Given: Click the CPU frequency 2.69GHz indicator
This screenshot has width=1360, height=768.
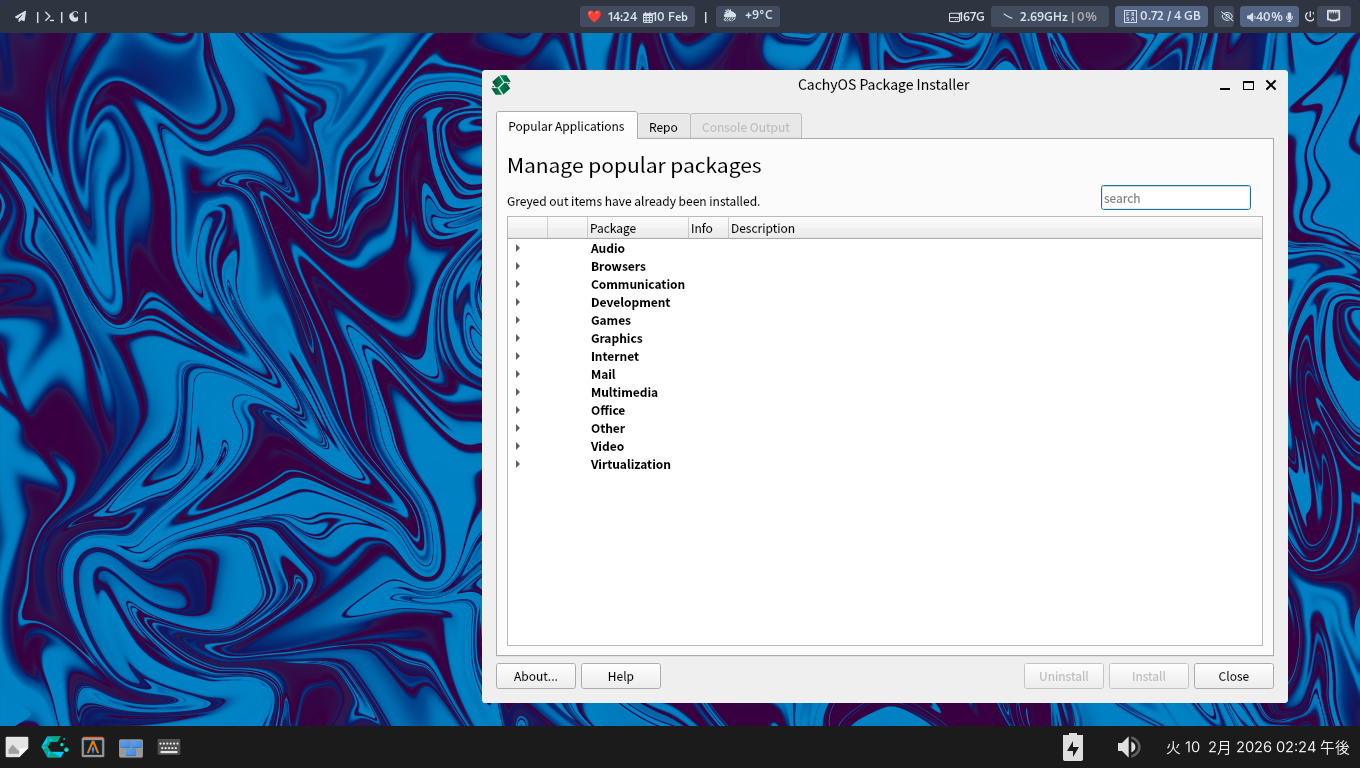Looking at the screenshot, I should (1049, 16).
